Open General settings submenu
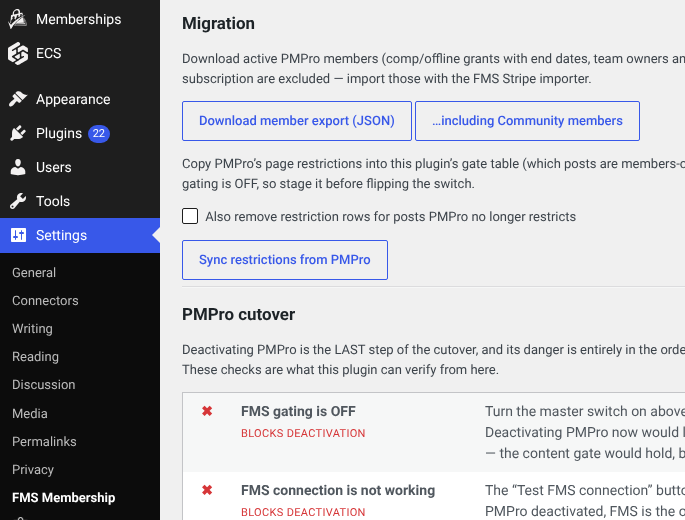This screenshot has height=520, width=685. click(x=34, y=273)
